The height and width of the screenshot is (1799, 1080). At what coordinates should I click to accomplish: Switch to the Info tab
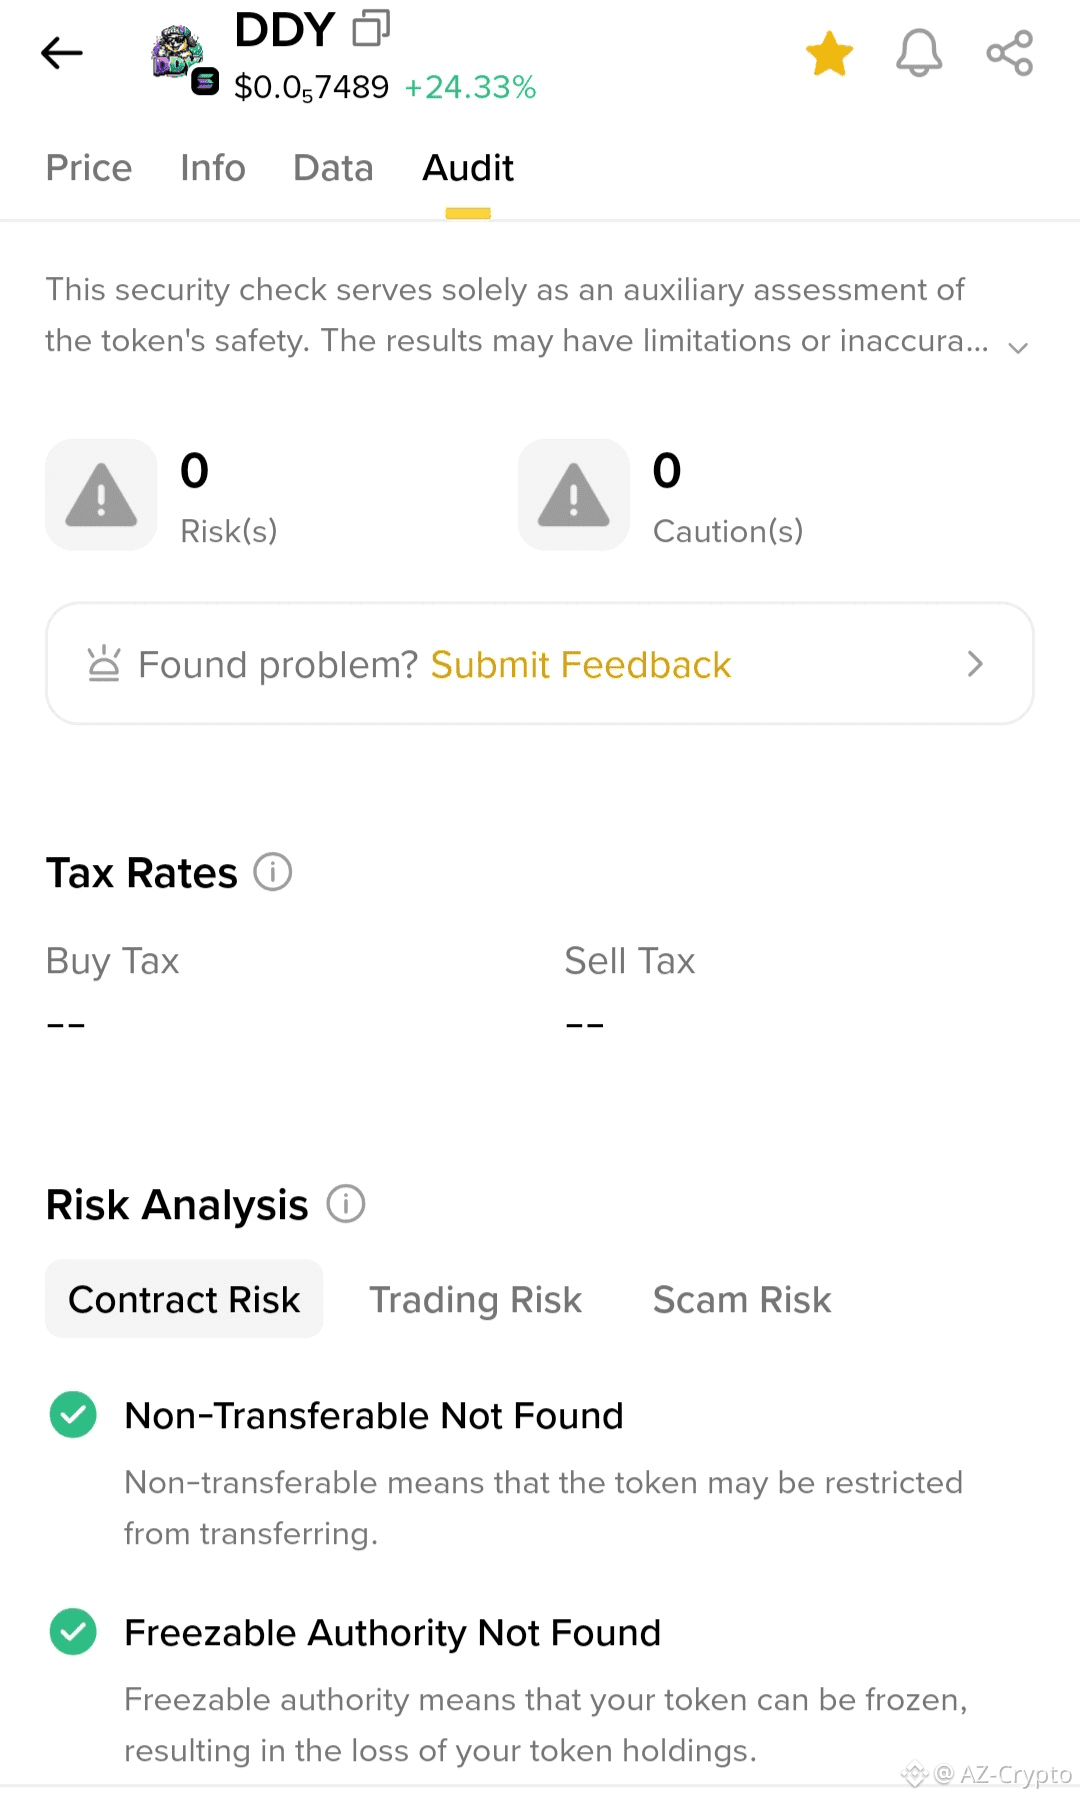(x=213, y=168)
